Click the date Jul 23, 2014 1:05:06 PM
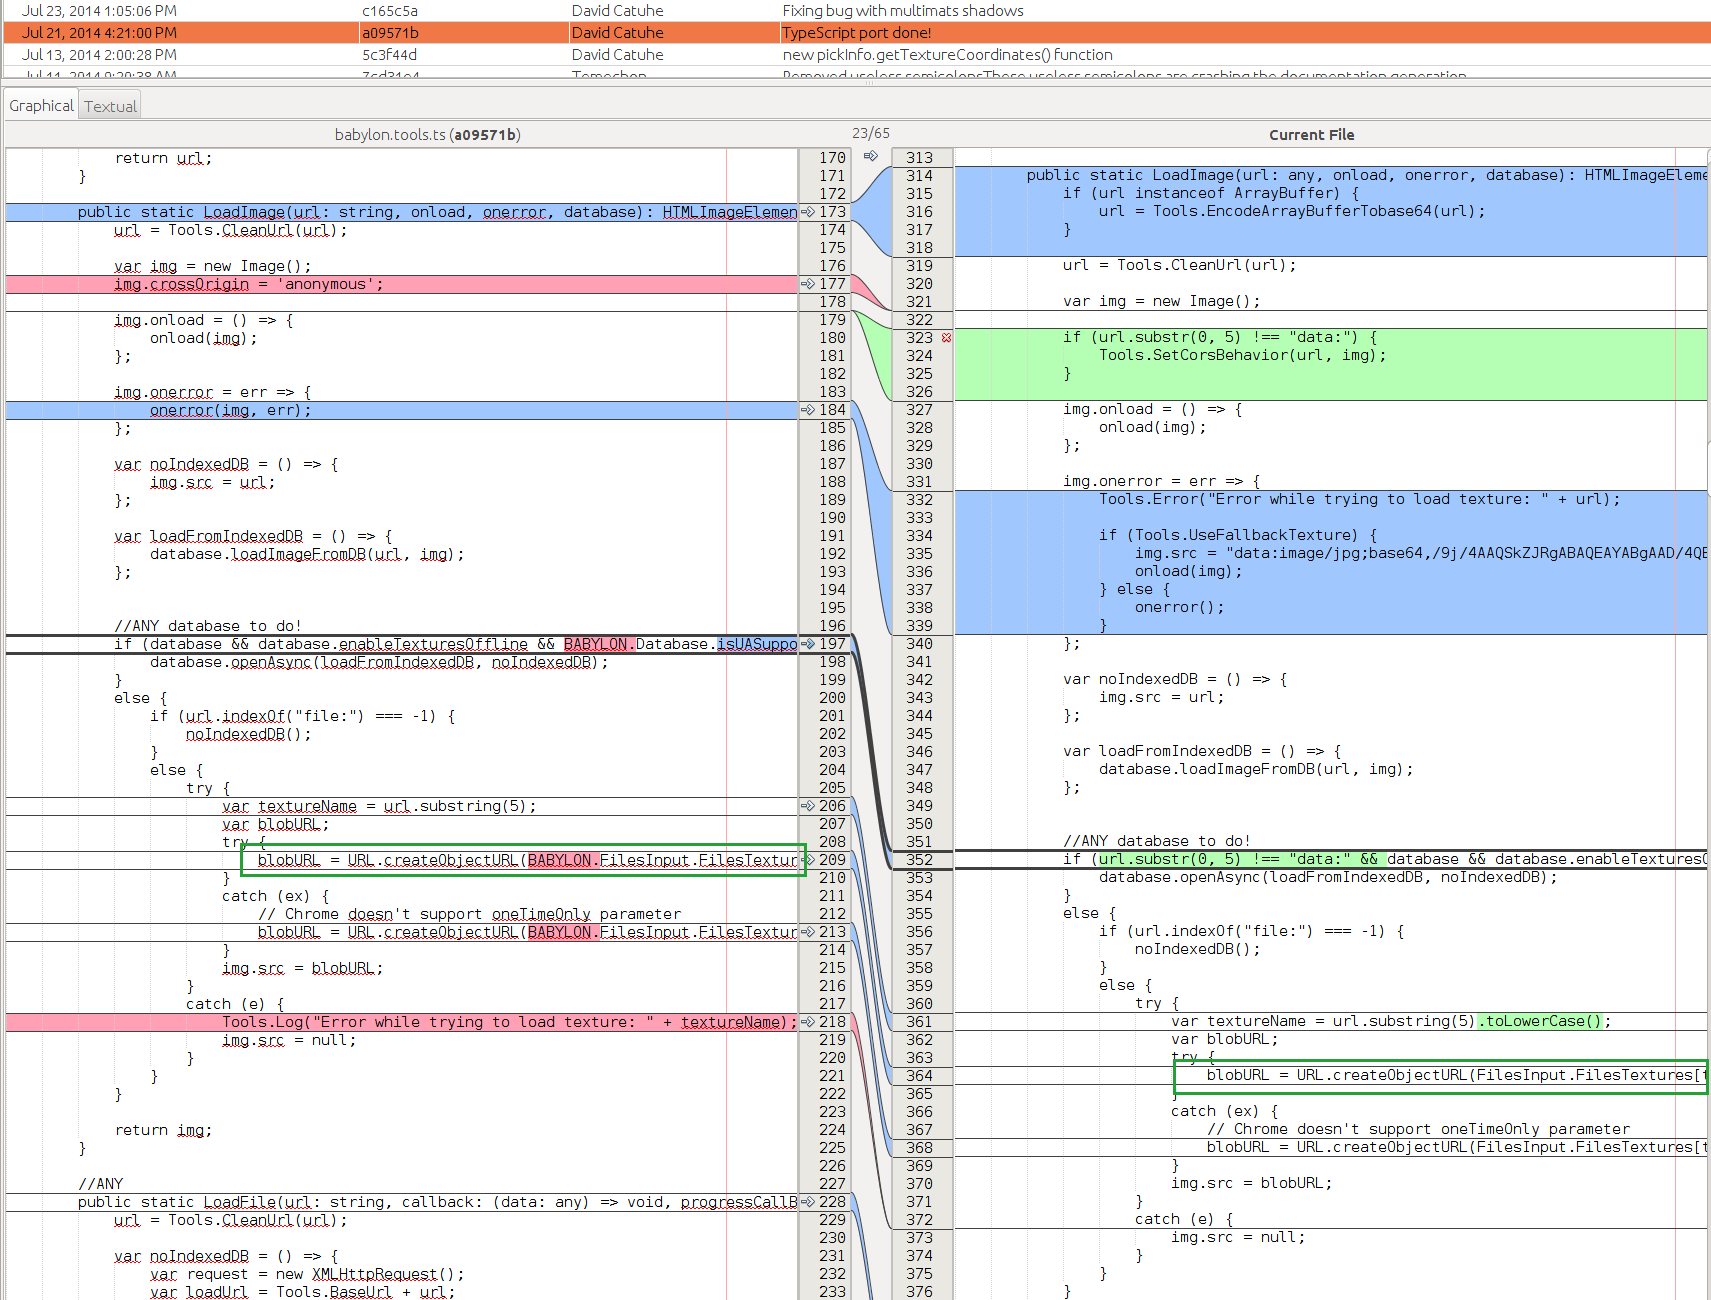1711x1300 pixels. tap(99, 11)
